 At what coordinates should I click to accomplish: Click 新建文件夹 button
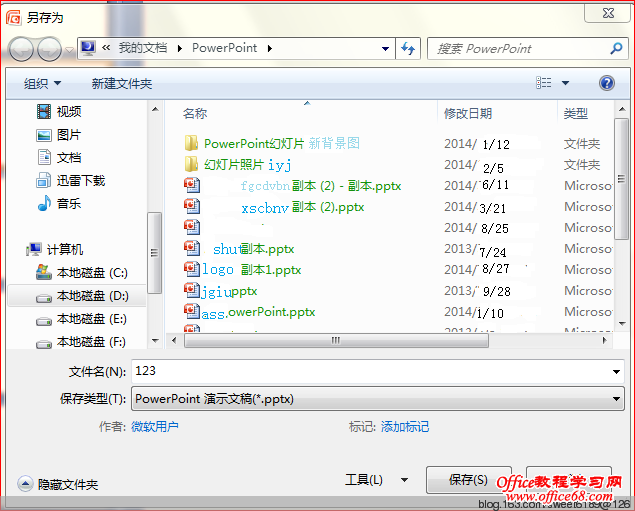pyautogui.click(x=121, y=83)
